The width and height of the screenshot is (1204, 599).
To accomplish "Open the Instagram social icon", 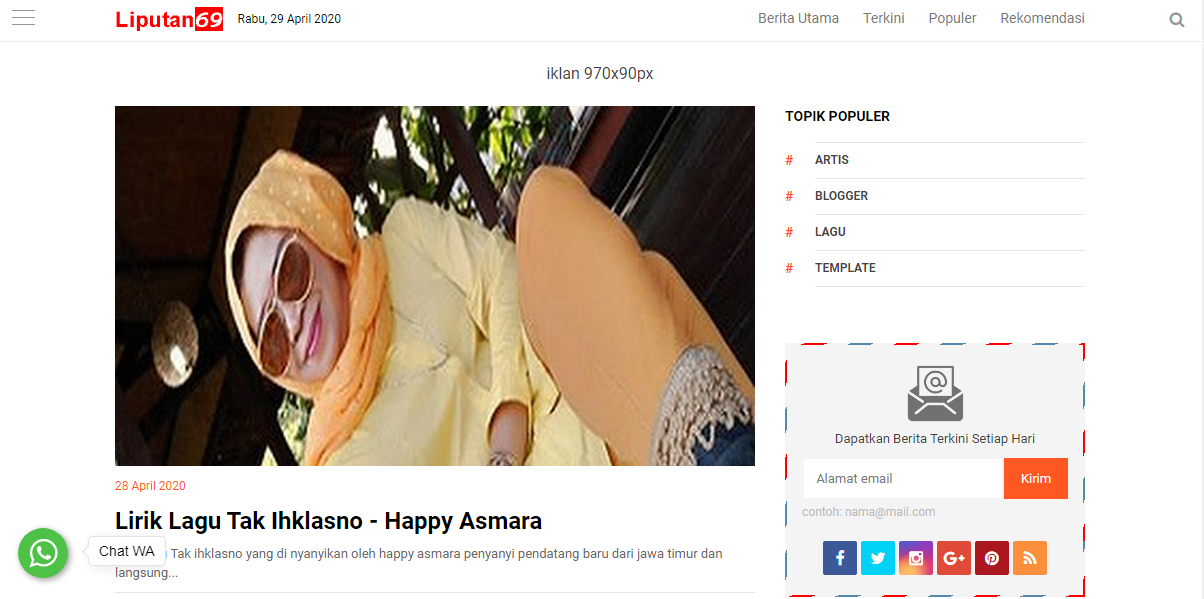I will point(916,558).
